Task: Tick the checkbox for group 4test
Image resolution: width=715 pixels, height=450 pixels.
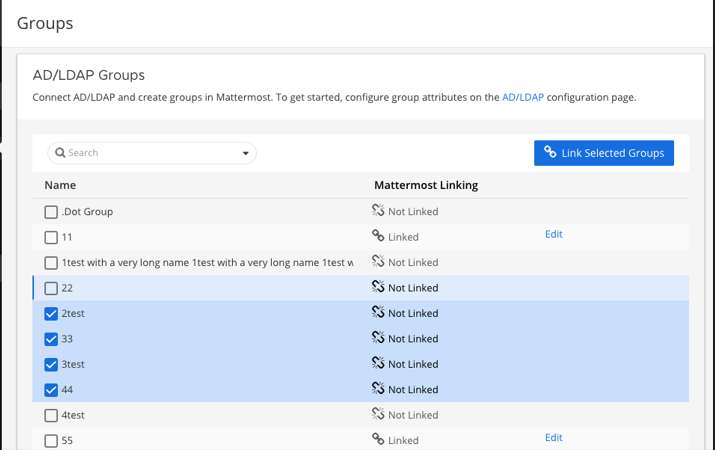Action: 51,415
